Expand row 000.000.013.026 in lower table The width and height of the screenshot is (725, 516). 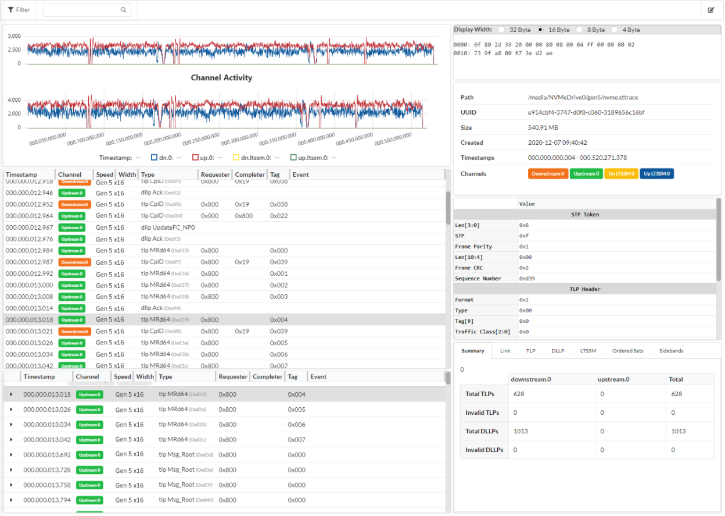pos(11,410)
